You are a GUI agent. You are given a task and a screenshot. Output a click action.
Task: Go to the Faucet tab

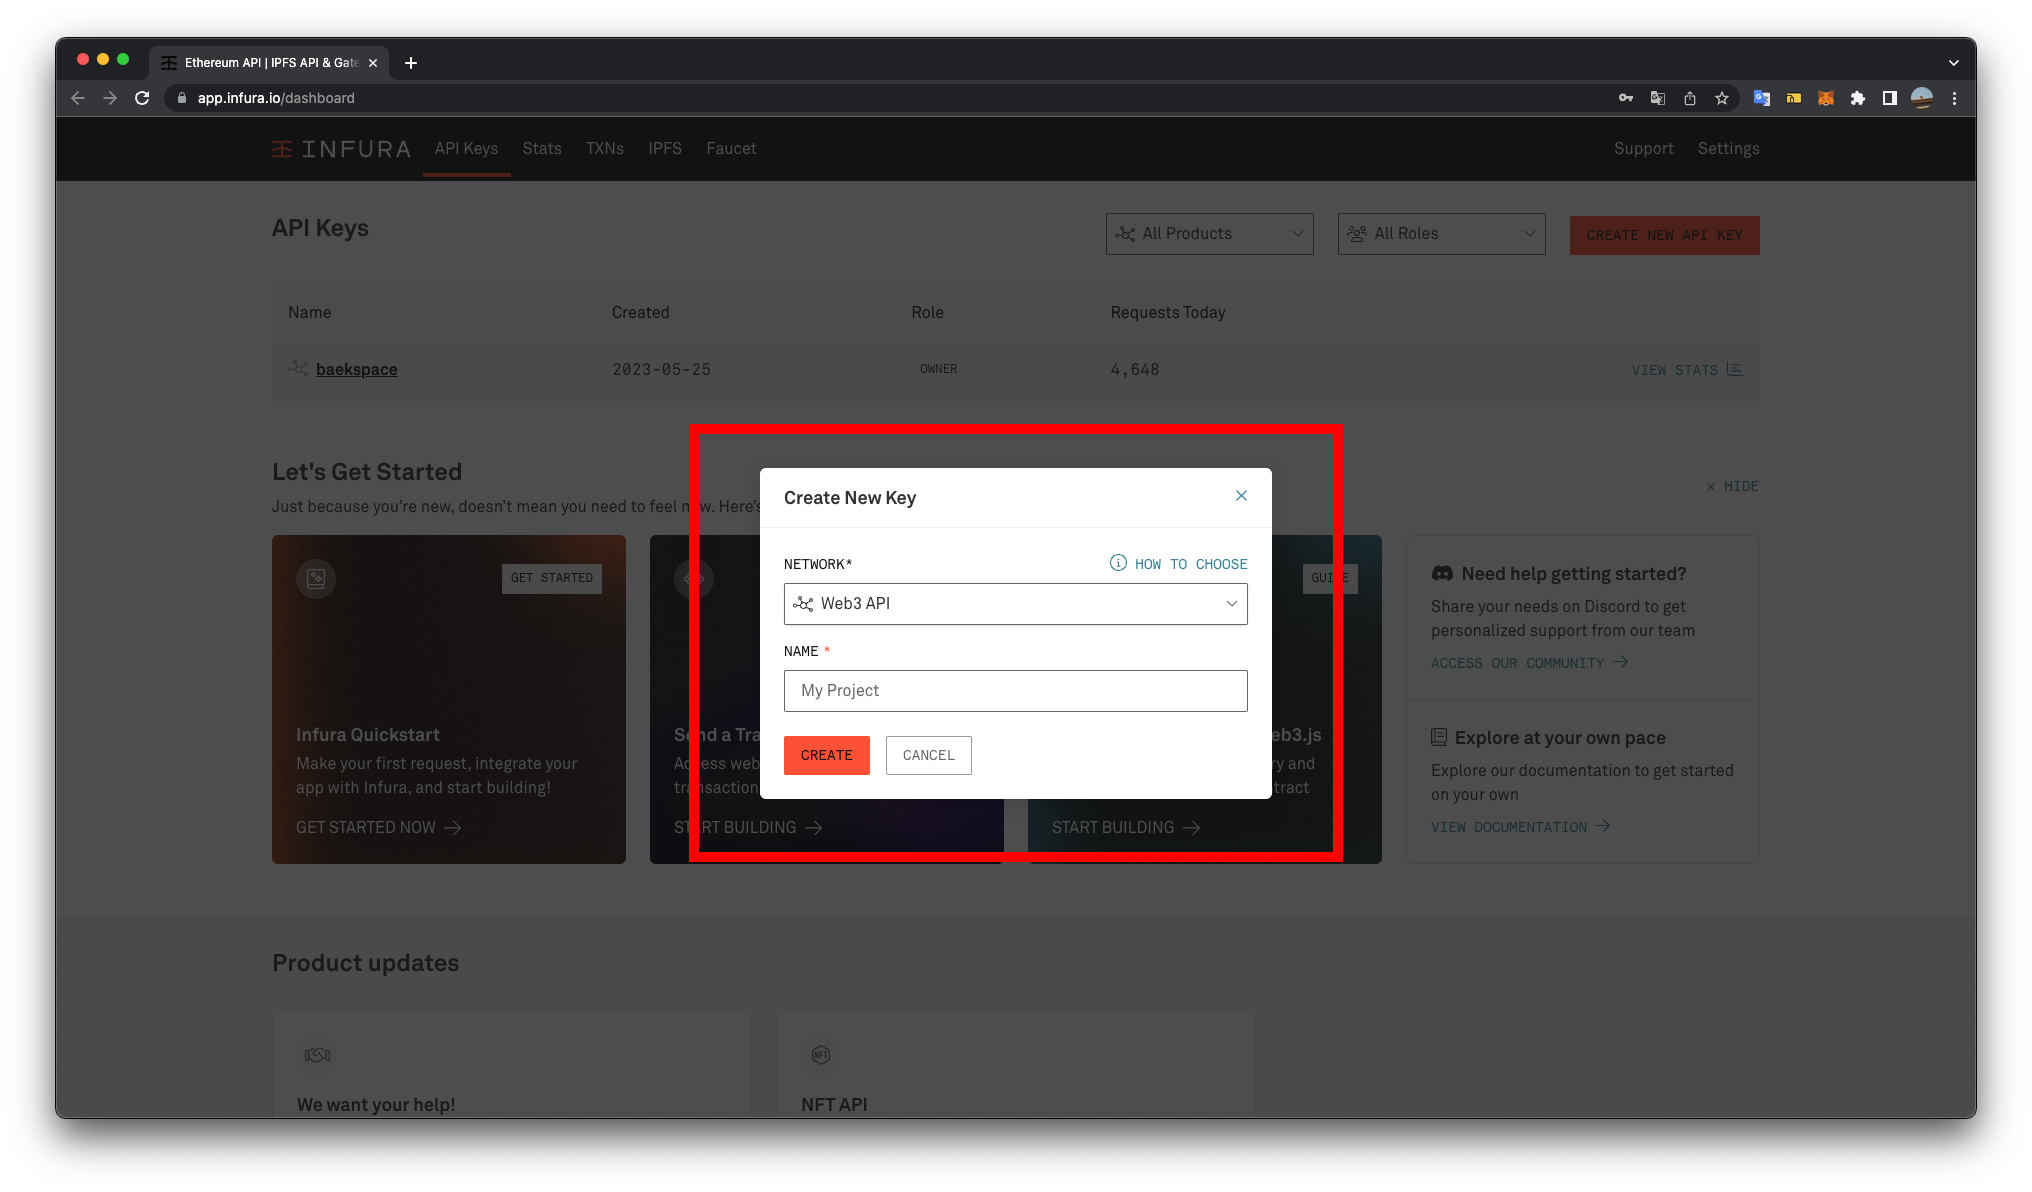click(x=731, y=149)
